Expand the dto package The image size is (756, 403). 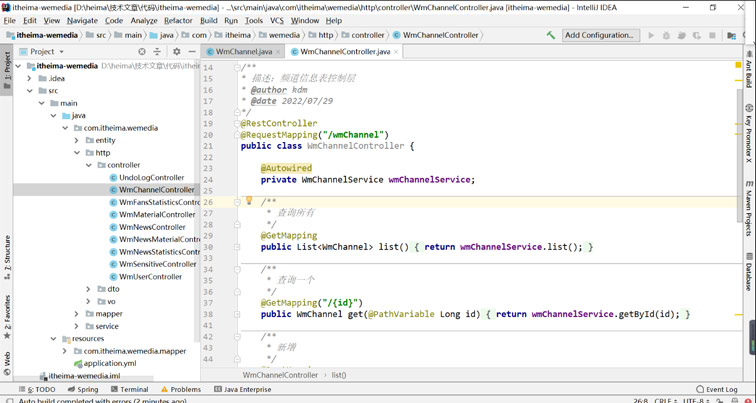pos(88,289)
